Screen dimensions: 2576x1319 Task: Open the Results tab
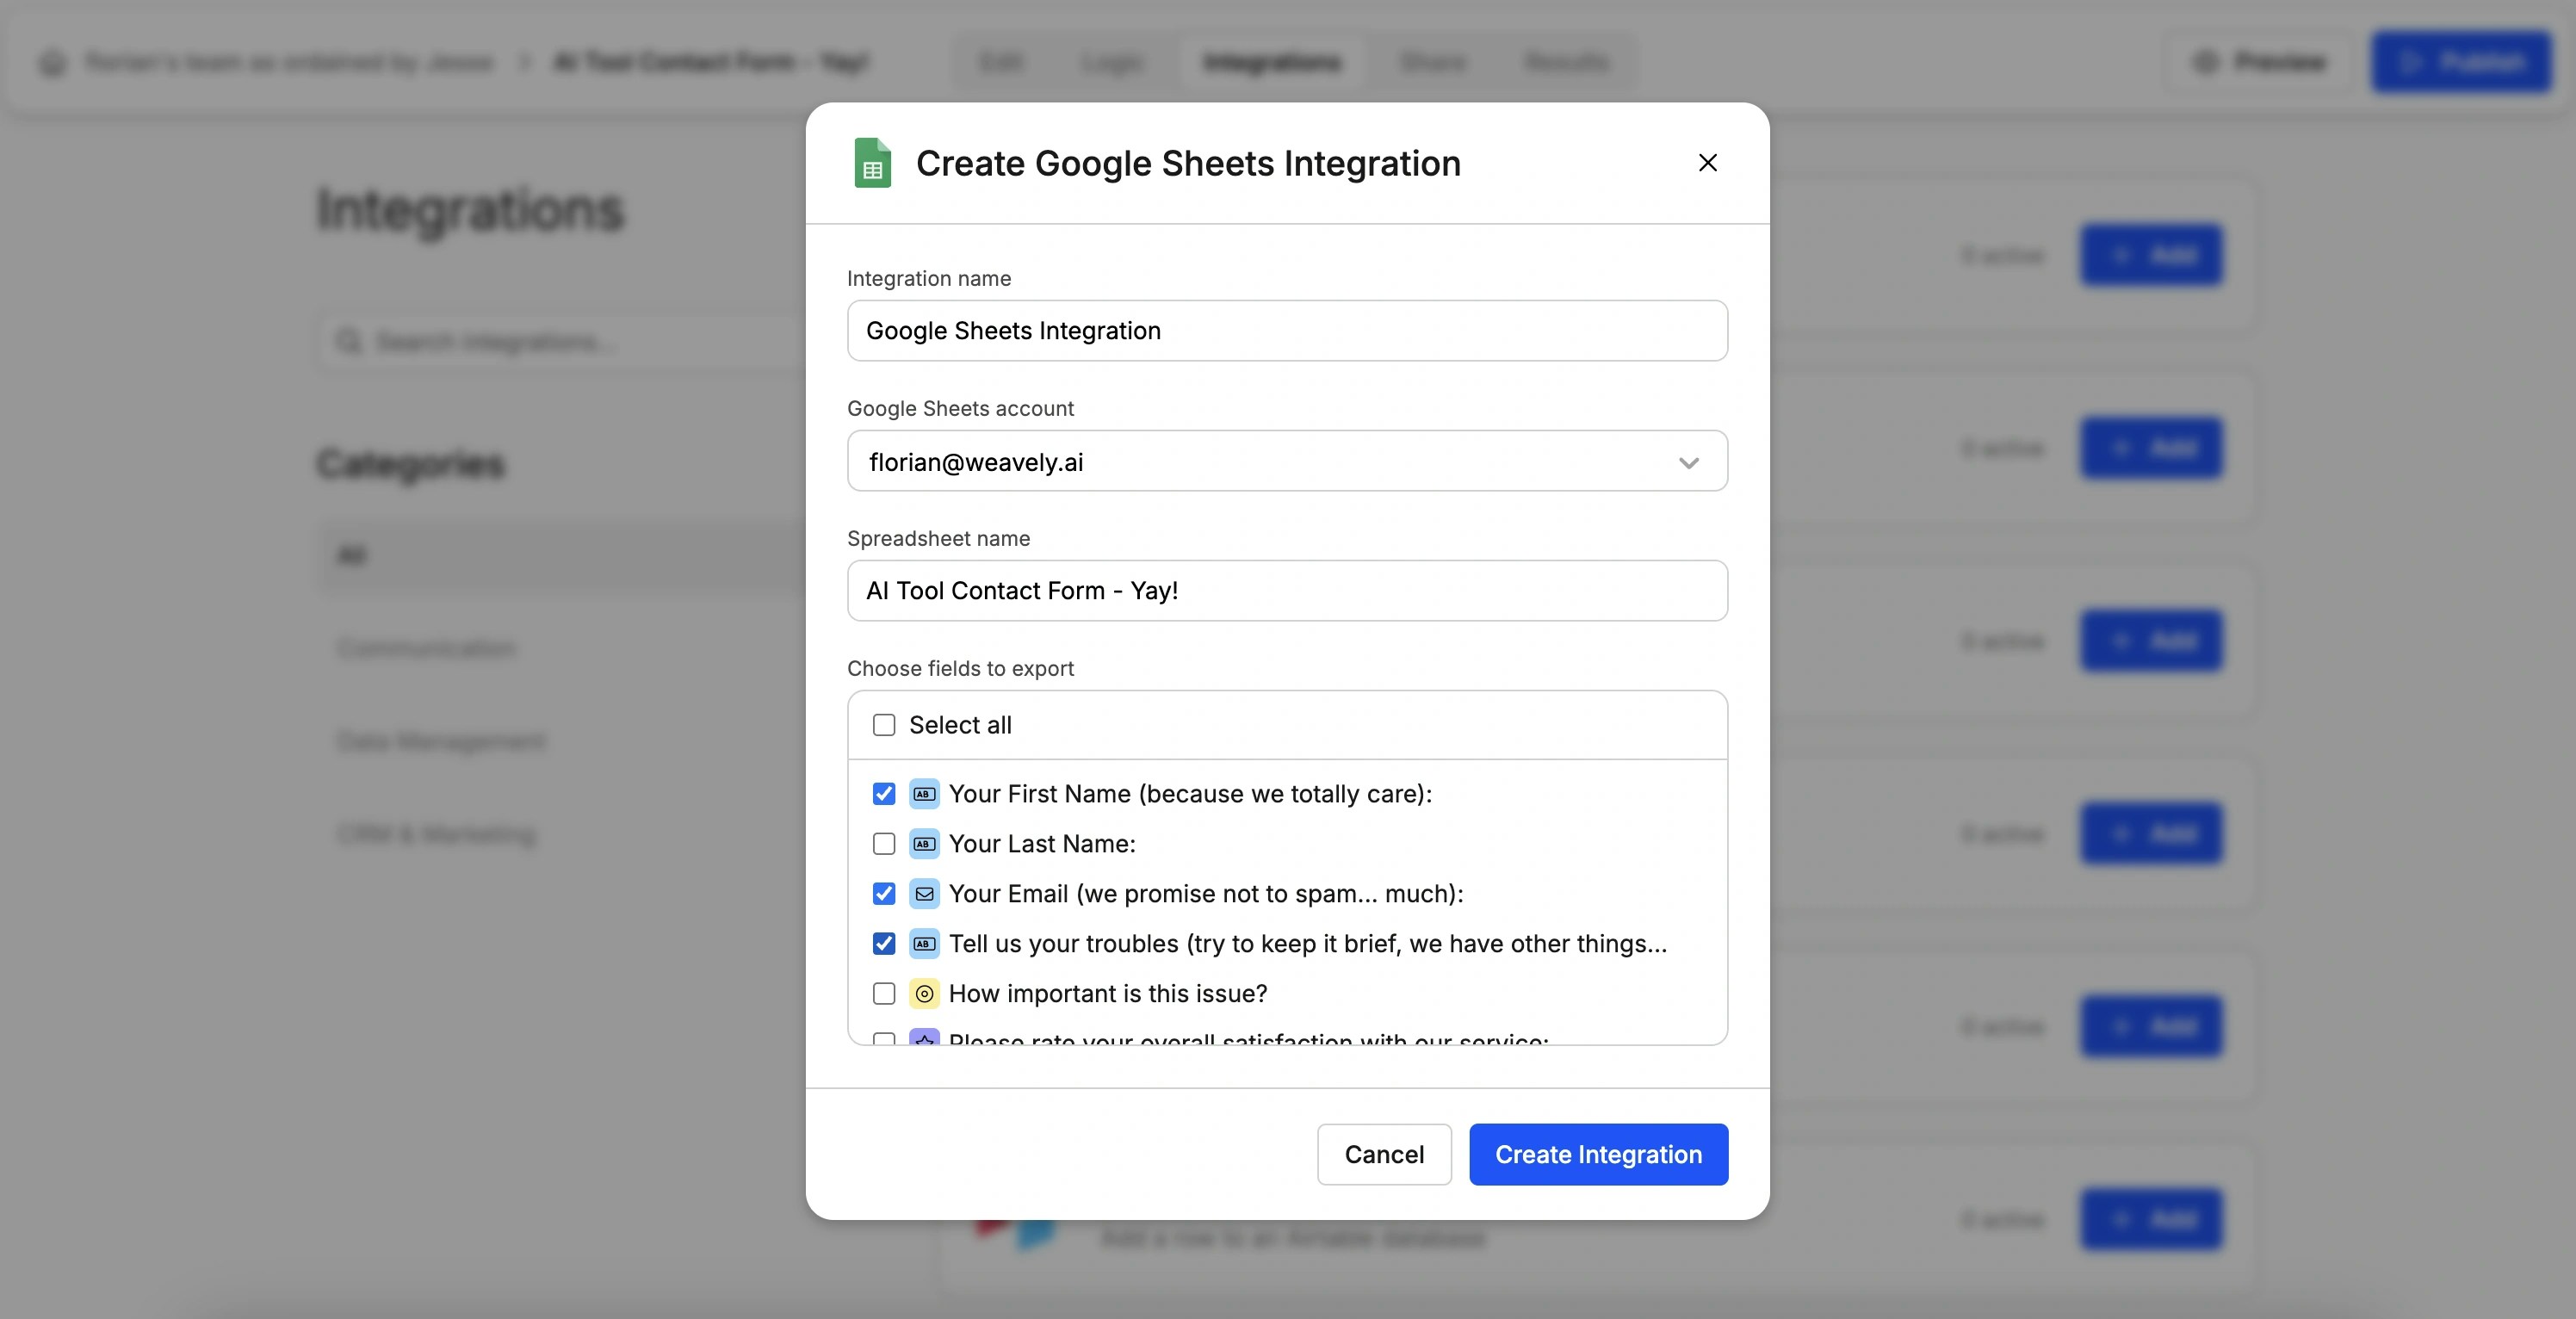[x=1566, y=61]
